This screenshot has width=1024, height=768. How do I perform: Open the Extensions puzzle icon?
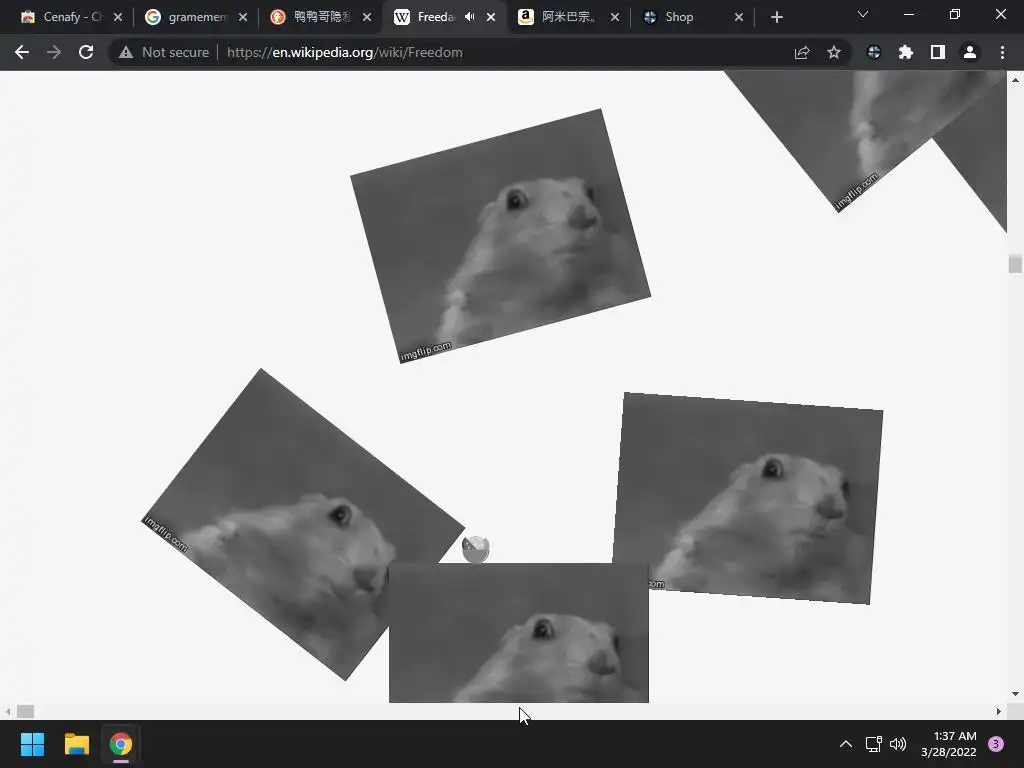click(906, 52)
